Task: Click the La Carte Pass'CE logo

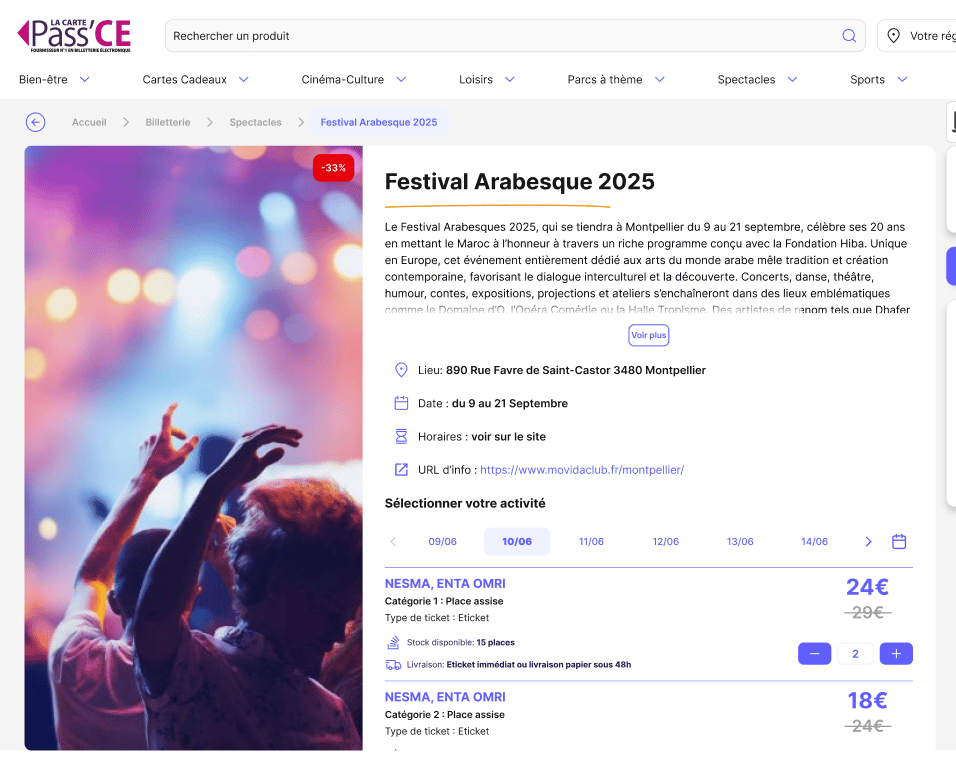Action: pos(74,34)
